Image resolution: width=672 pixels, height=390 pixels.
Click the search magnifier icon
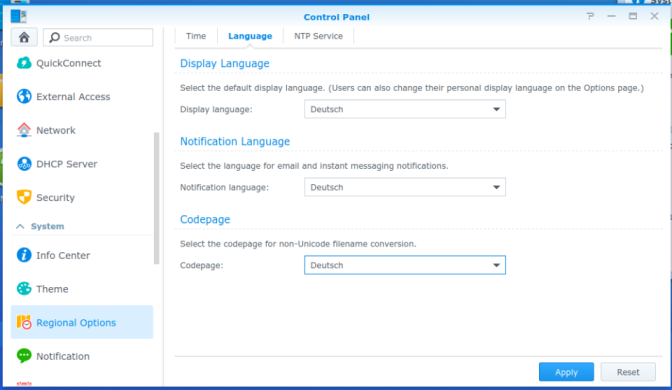(54, 38)
